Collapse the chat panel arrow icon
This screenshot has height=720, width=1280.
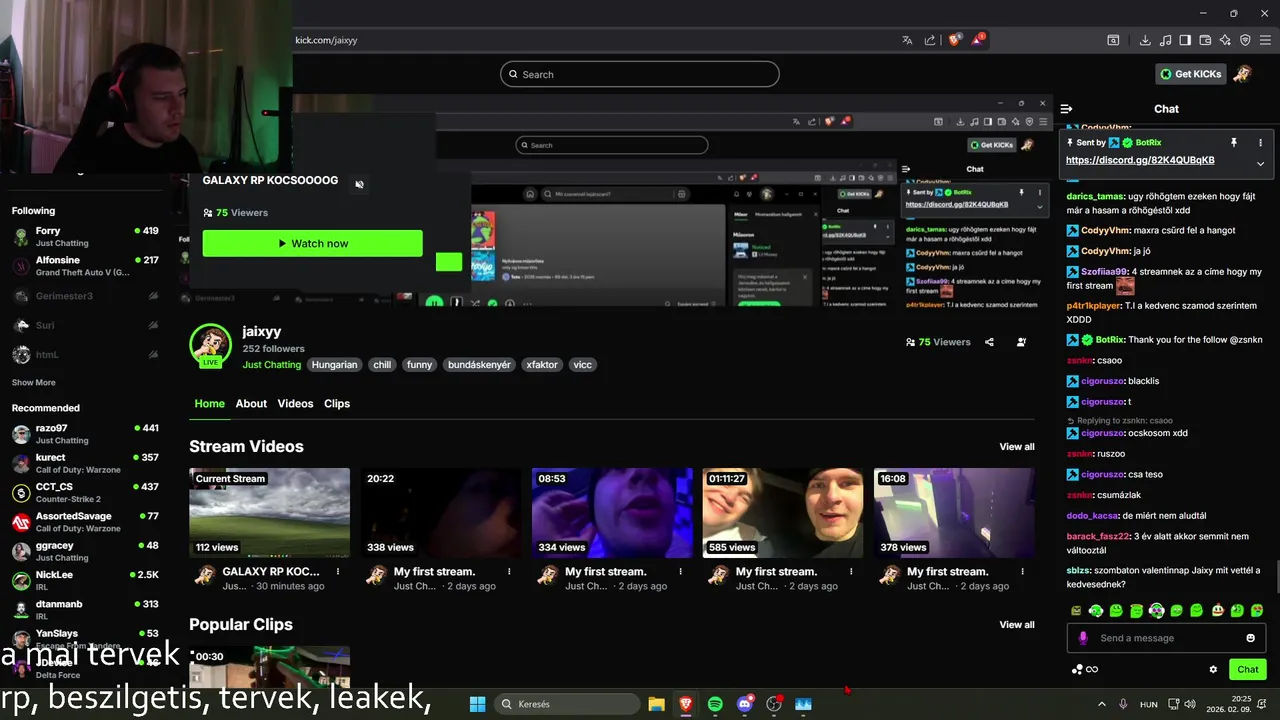click(x=1067, y=109)
